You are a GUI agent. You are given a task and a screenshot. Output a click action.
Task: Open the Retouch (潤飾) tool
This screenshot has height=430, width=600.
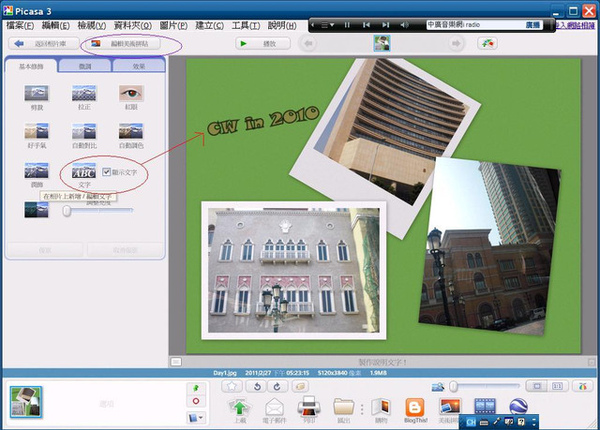(x=36, y=170)
